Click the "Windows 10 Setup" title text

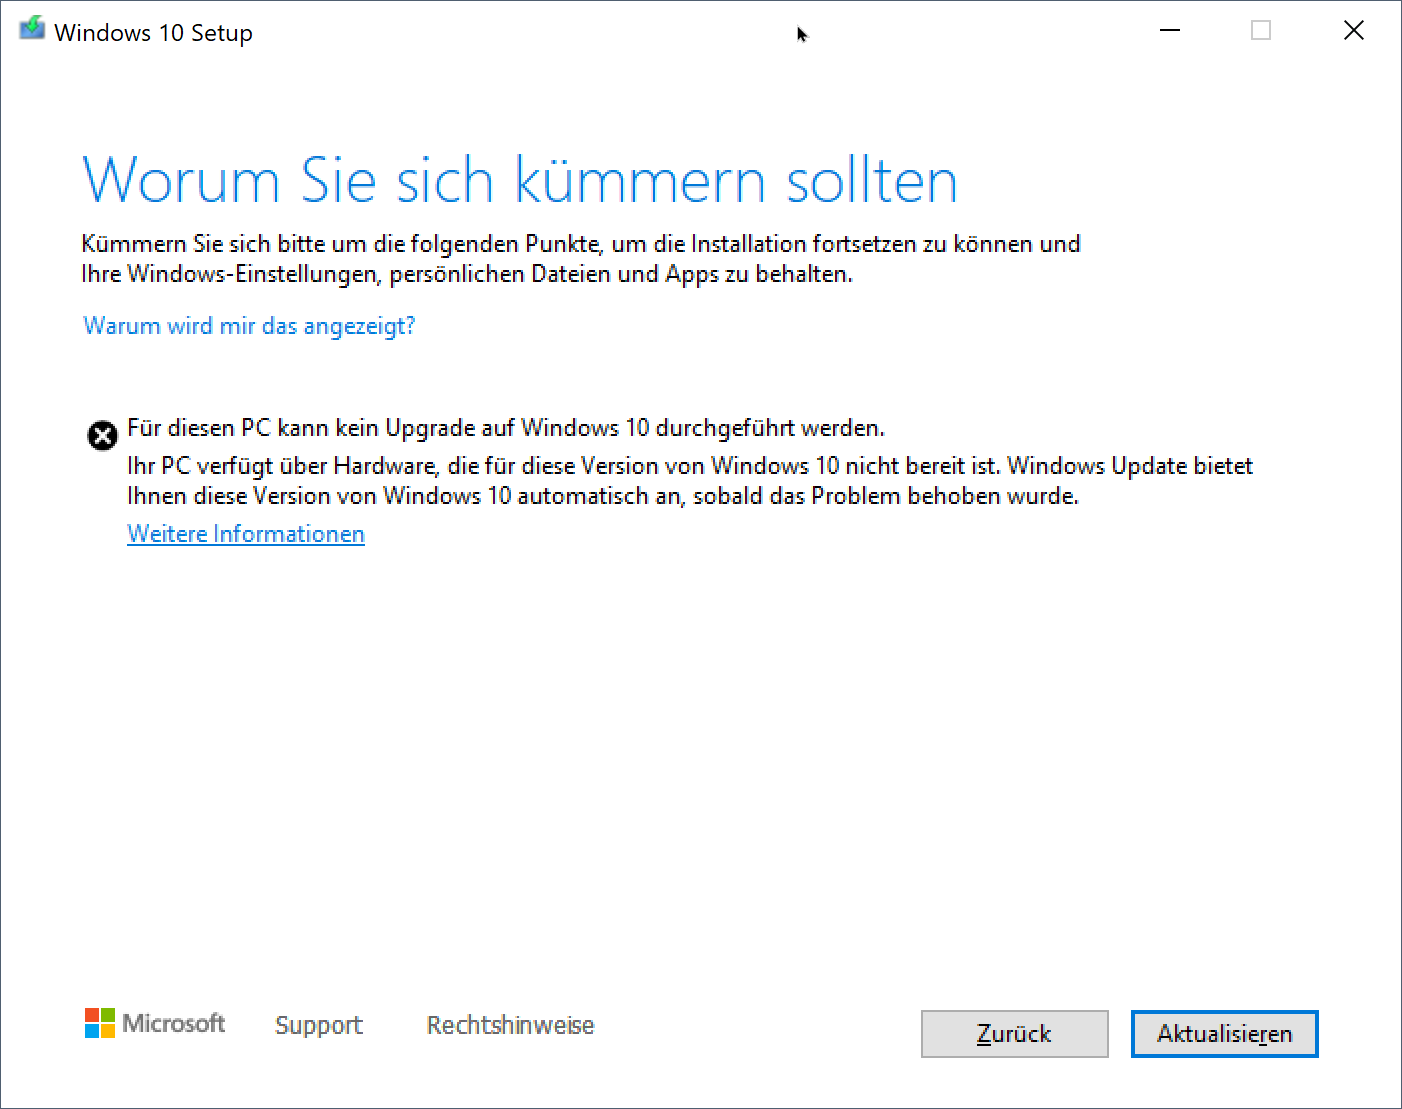(x=153, y=31)
